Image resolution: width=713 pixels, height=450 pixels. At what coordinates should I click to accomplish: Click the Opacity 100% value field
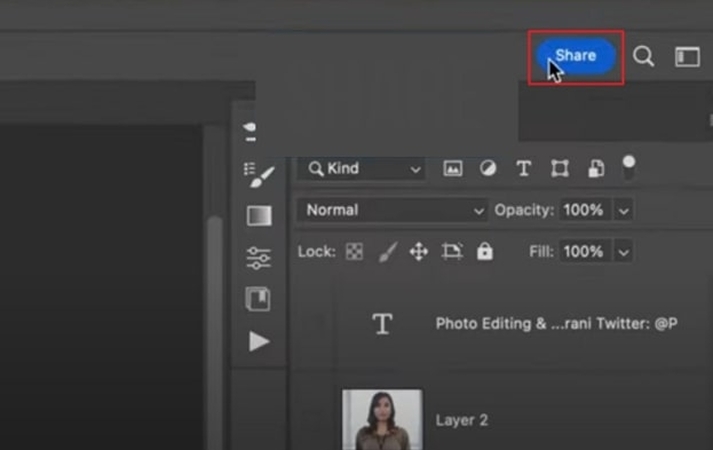pos(584,210)
